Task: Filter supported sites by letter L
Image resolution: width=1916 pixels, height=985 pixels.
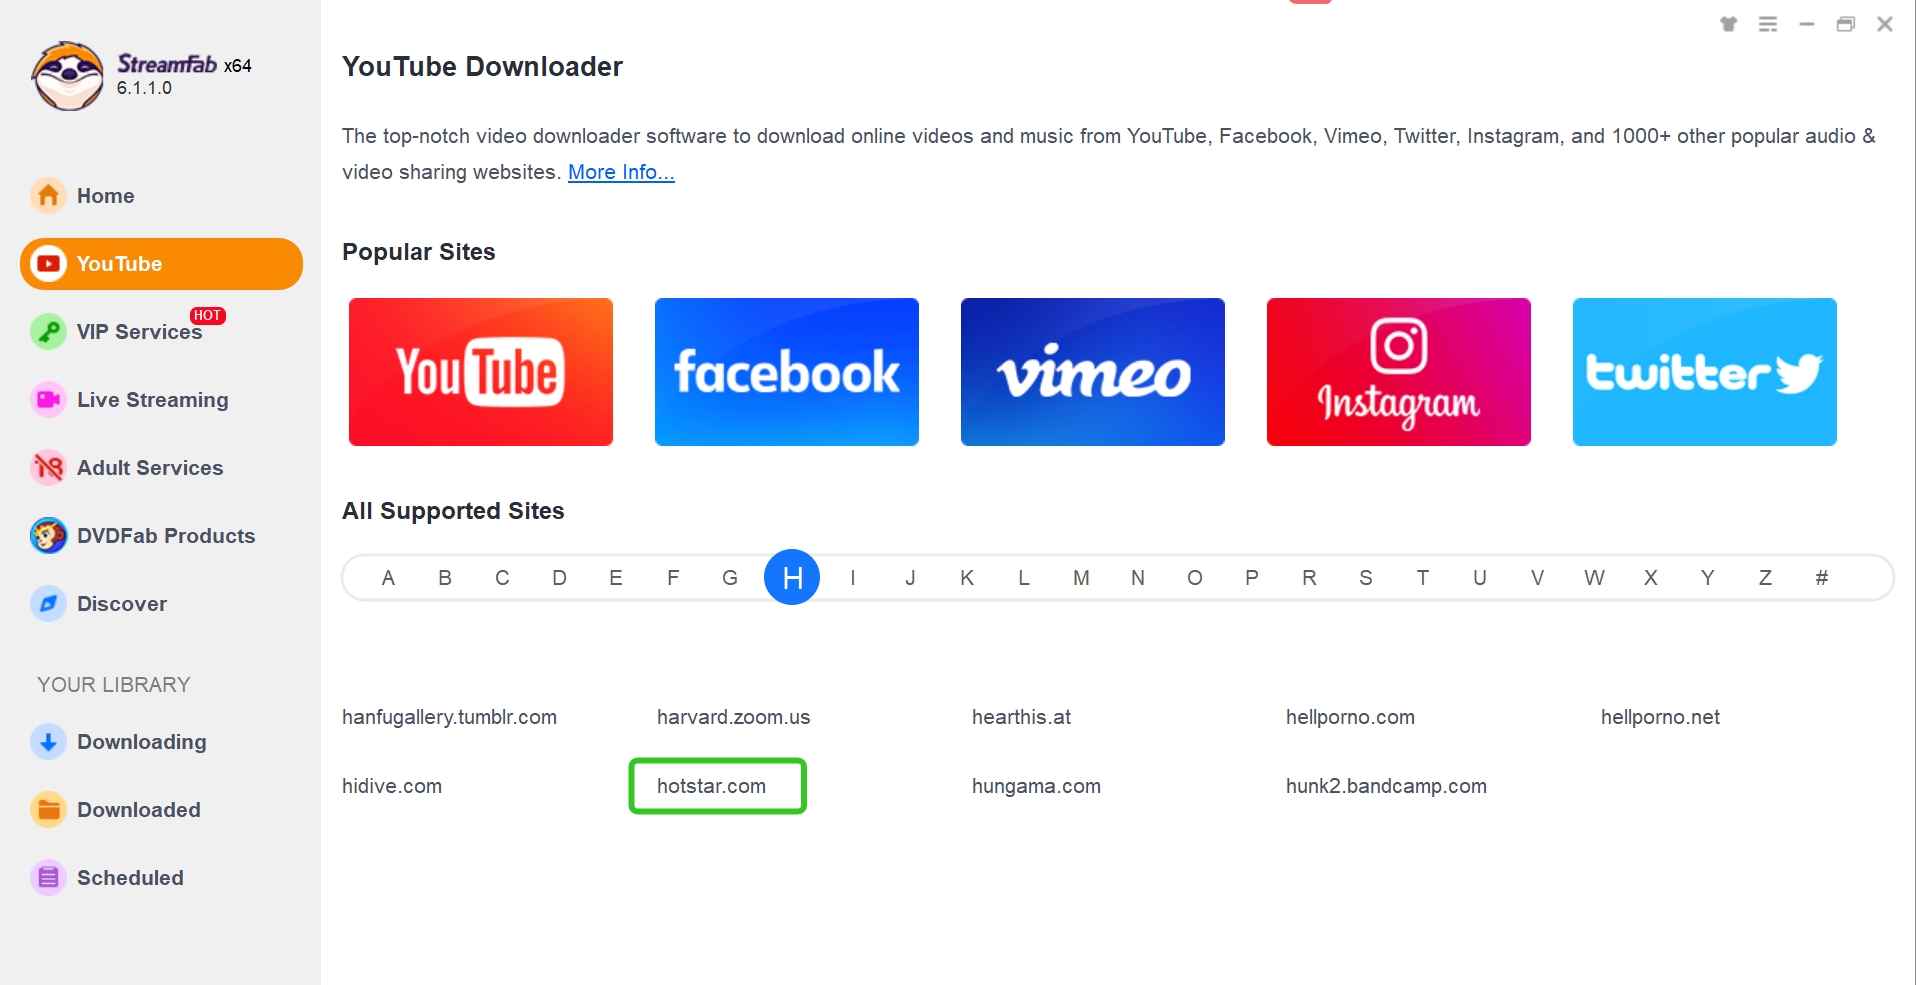Action: [1024, 578]
